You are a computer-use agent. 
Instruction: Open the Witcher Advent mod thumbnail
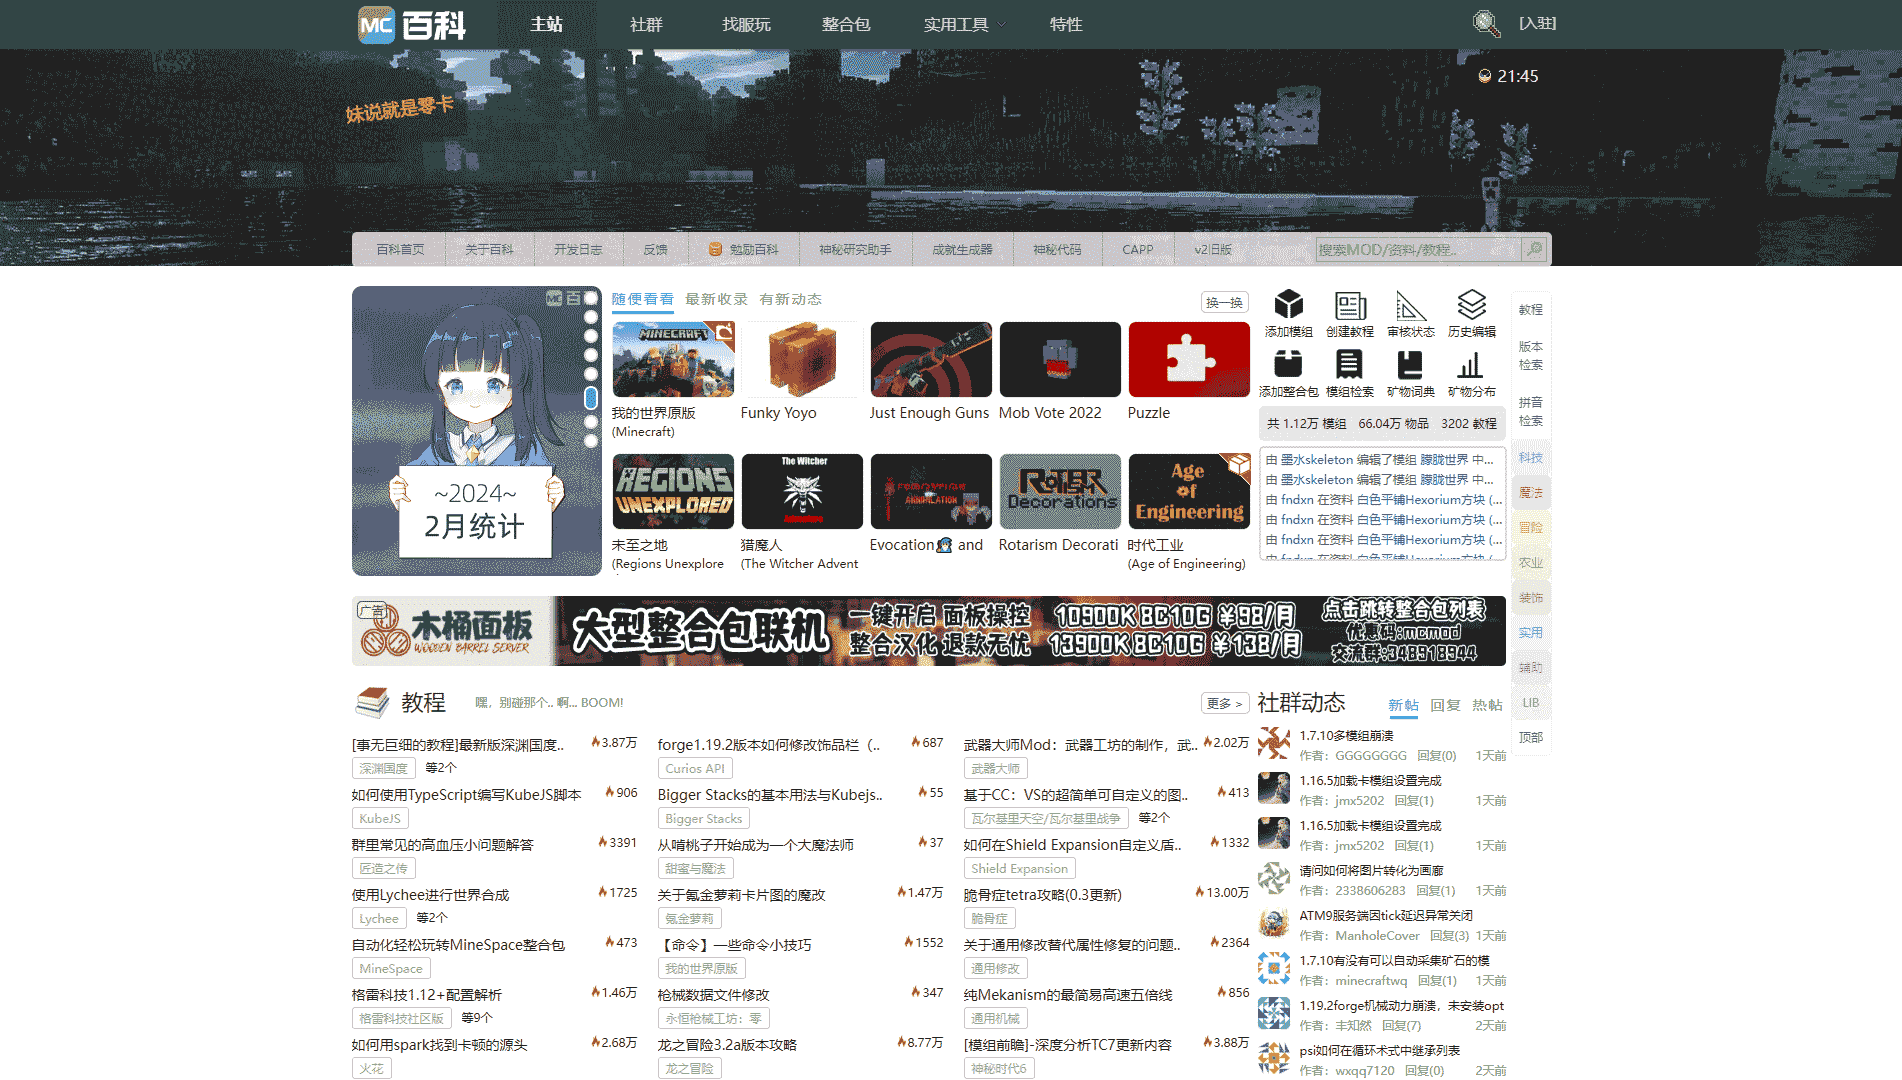pos(802,491)
